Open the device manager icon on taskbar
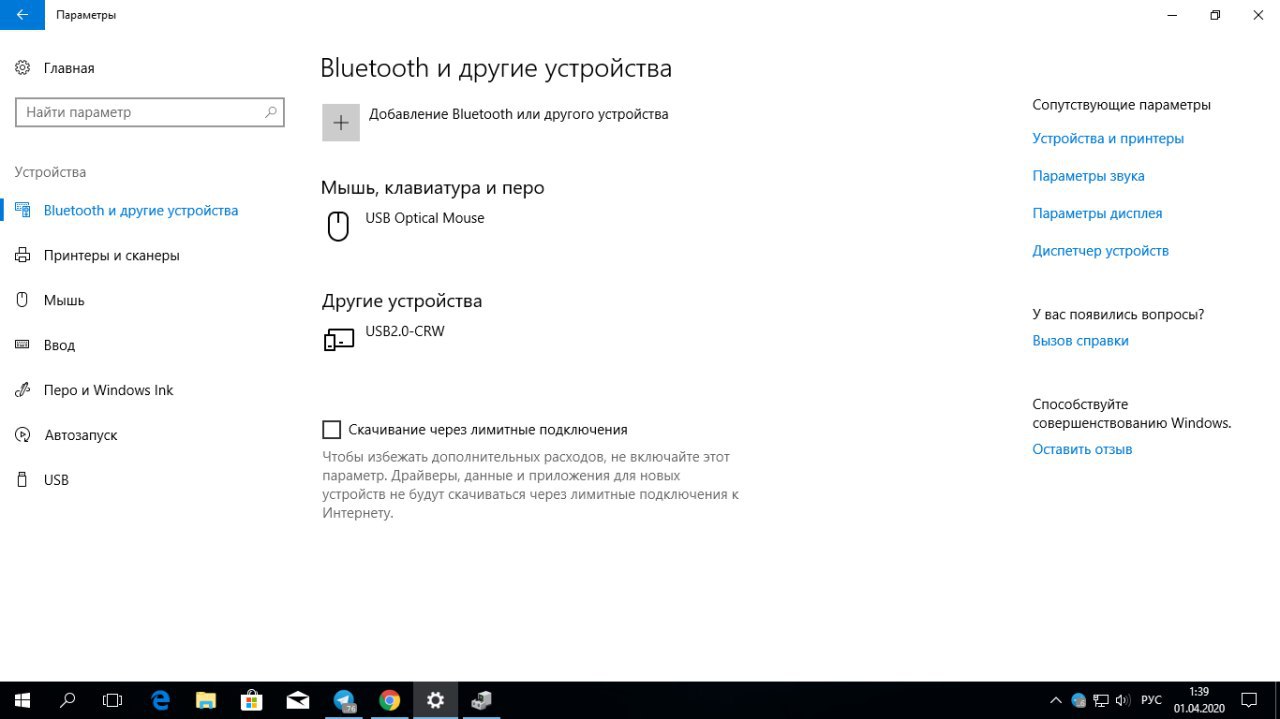 pos(482,700)
